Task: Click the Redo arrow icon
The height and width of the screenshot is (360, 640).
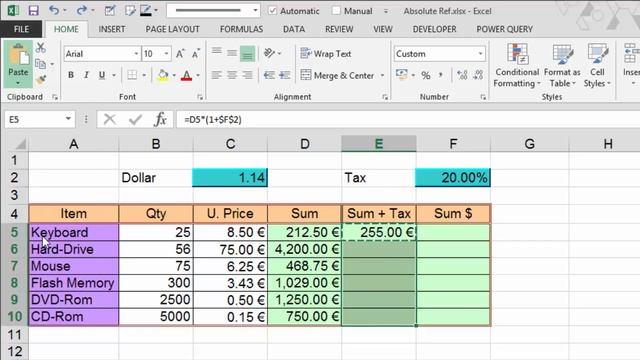Action: pos(82,11)
